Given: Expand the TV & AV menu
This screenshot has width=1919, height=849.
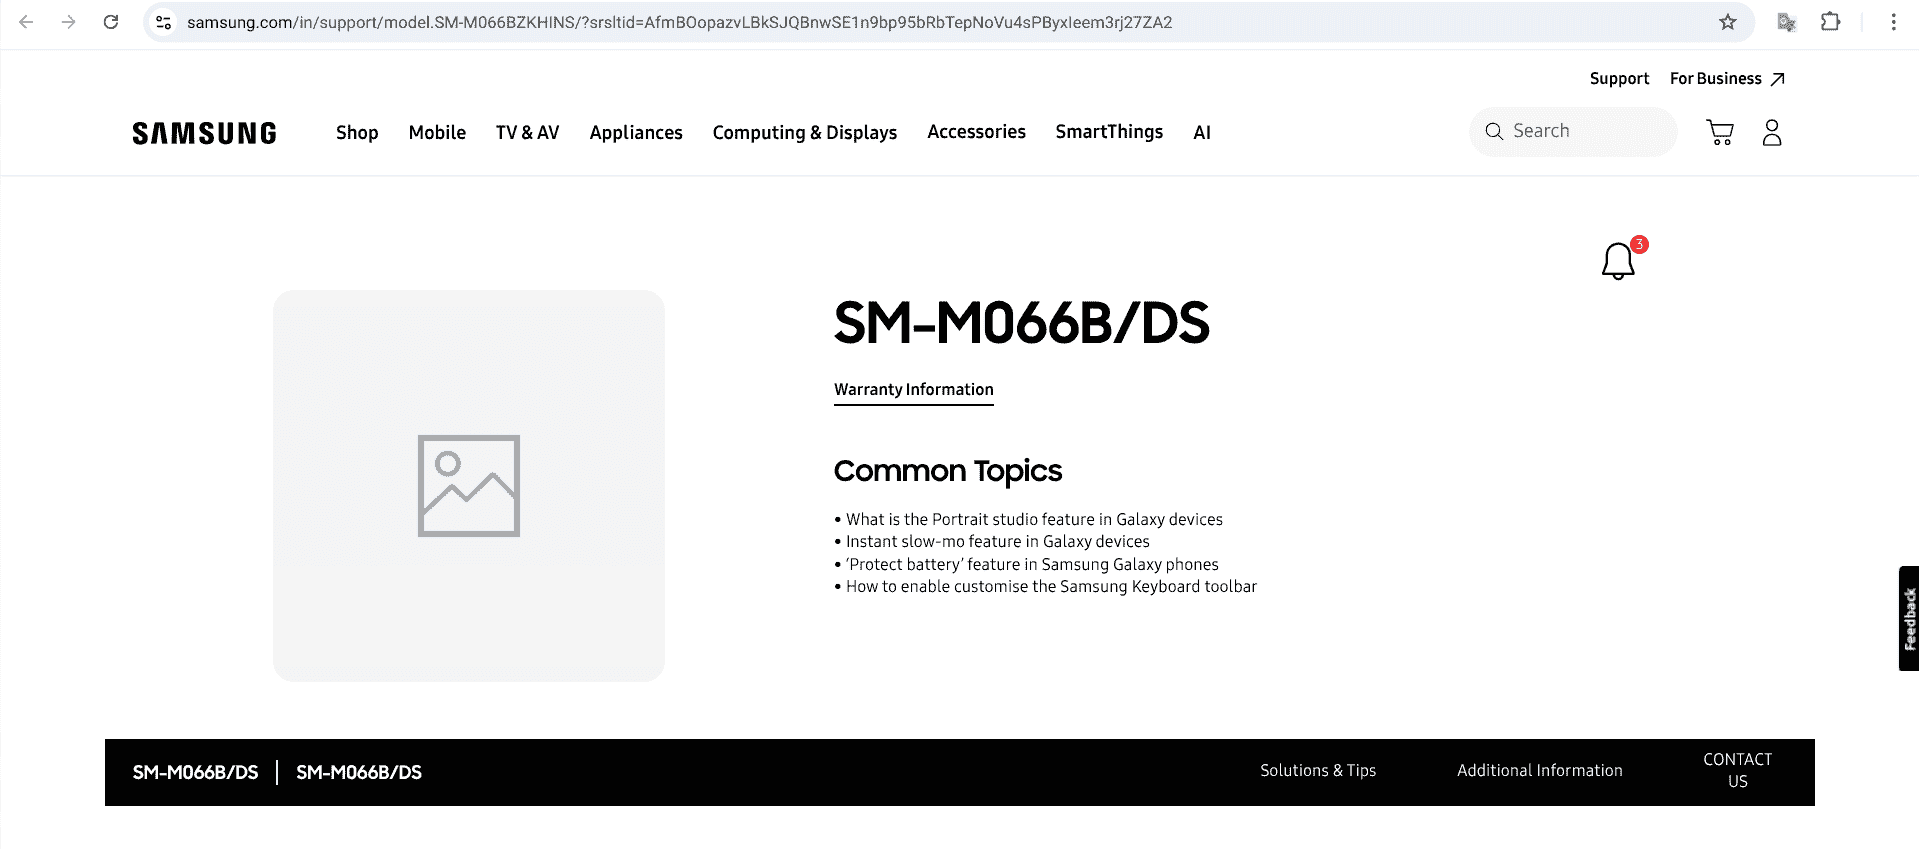Looking at the screenshot, I should 527,133.
